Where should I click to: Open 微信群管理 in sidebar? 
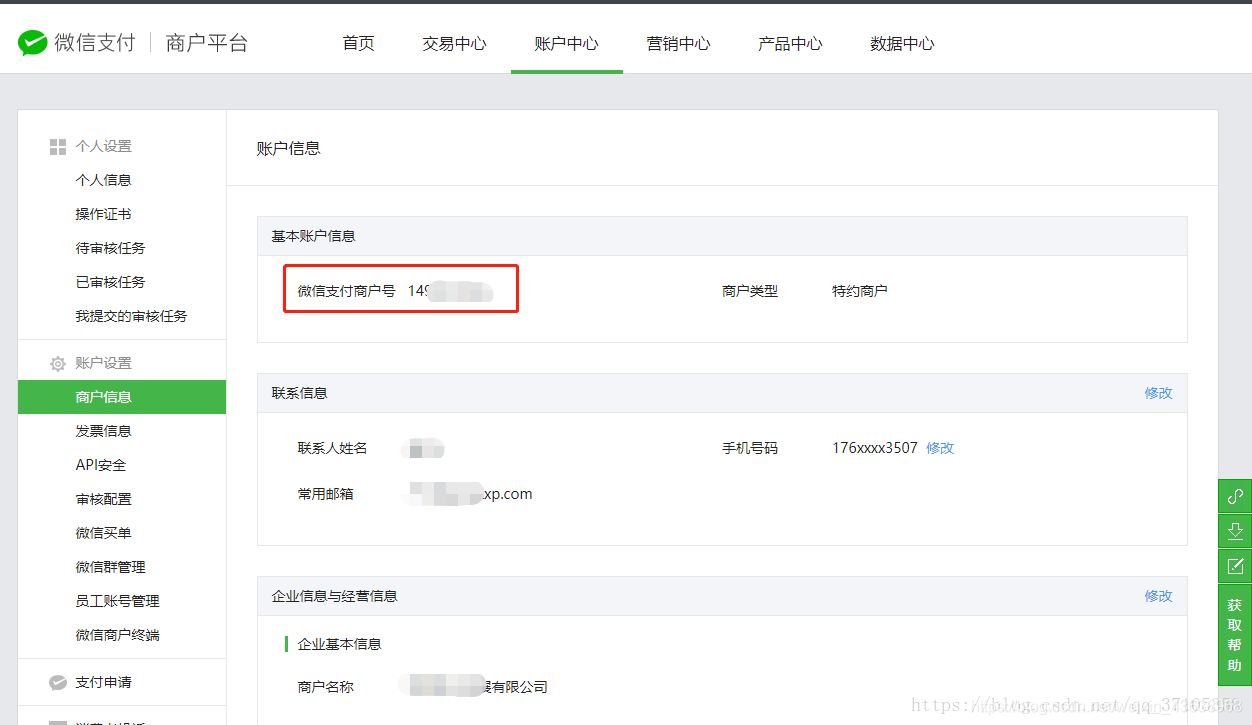click(x=111, y=567)
